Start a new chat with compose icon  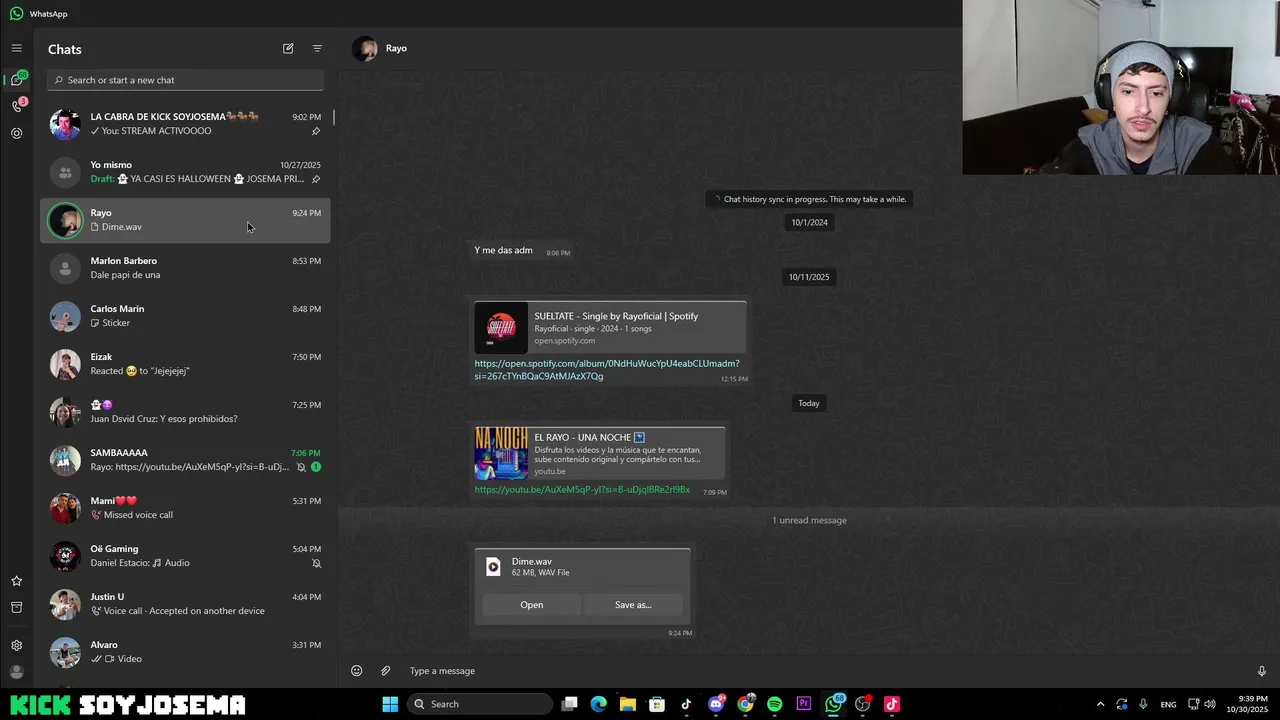tap(288, 48)
